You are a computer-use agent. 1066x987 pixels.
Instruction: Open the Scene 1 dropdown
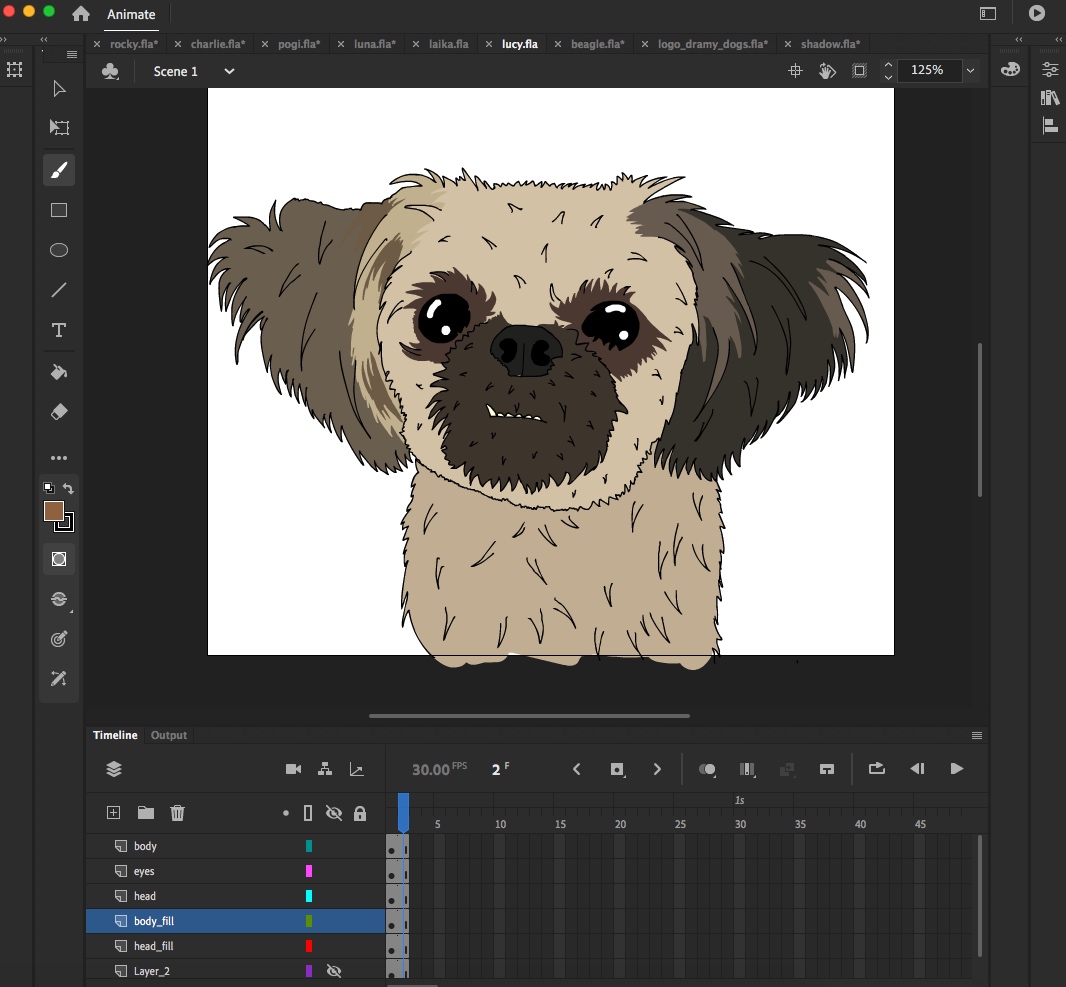point(229,71)
